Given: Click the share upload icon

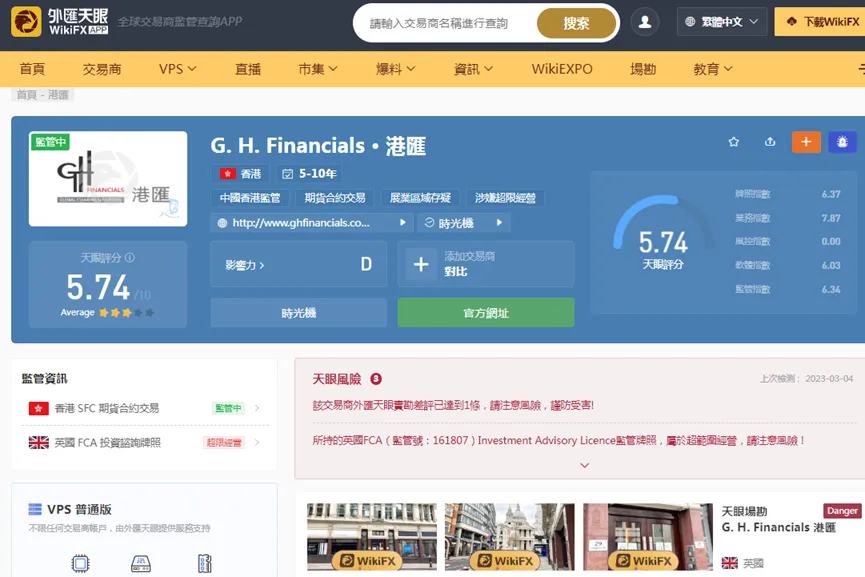Looking at the screenshot, I should click(770, 142).
